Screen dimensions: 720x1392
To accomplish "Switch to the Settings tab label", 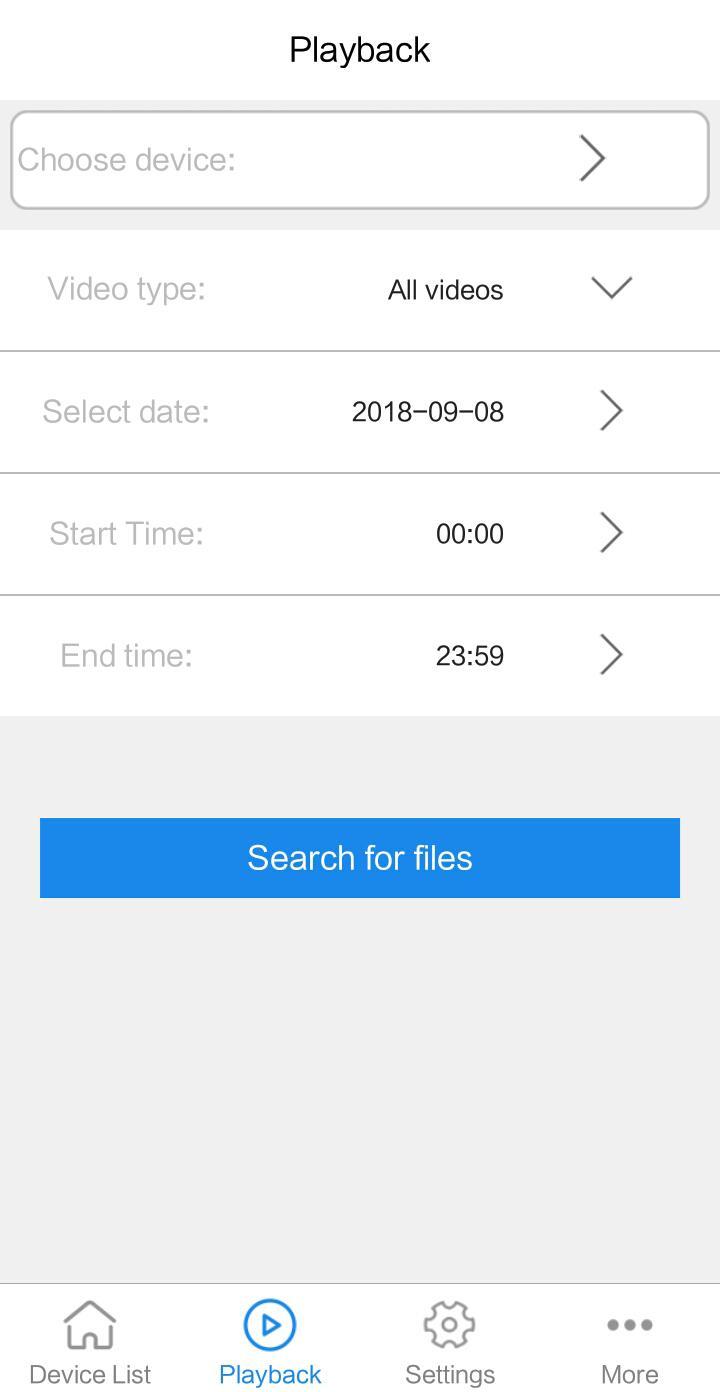I will [x=449, y=1374].
